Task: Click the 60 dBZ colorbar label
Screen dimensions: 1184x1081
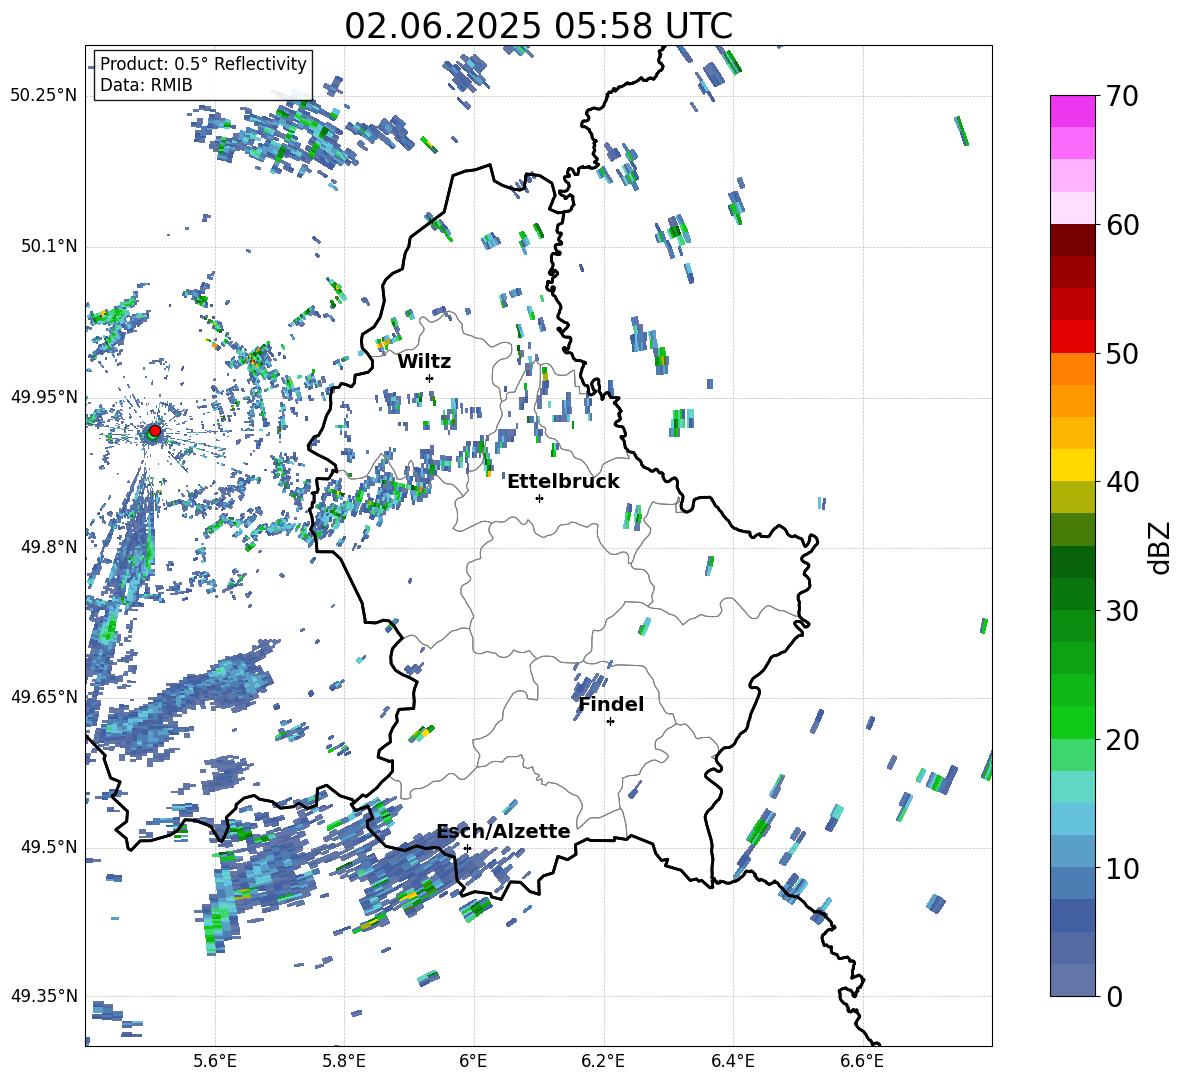Action: coord(1122,225)
